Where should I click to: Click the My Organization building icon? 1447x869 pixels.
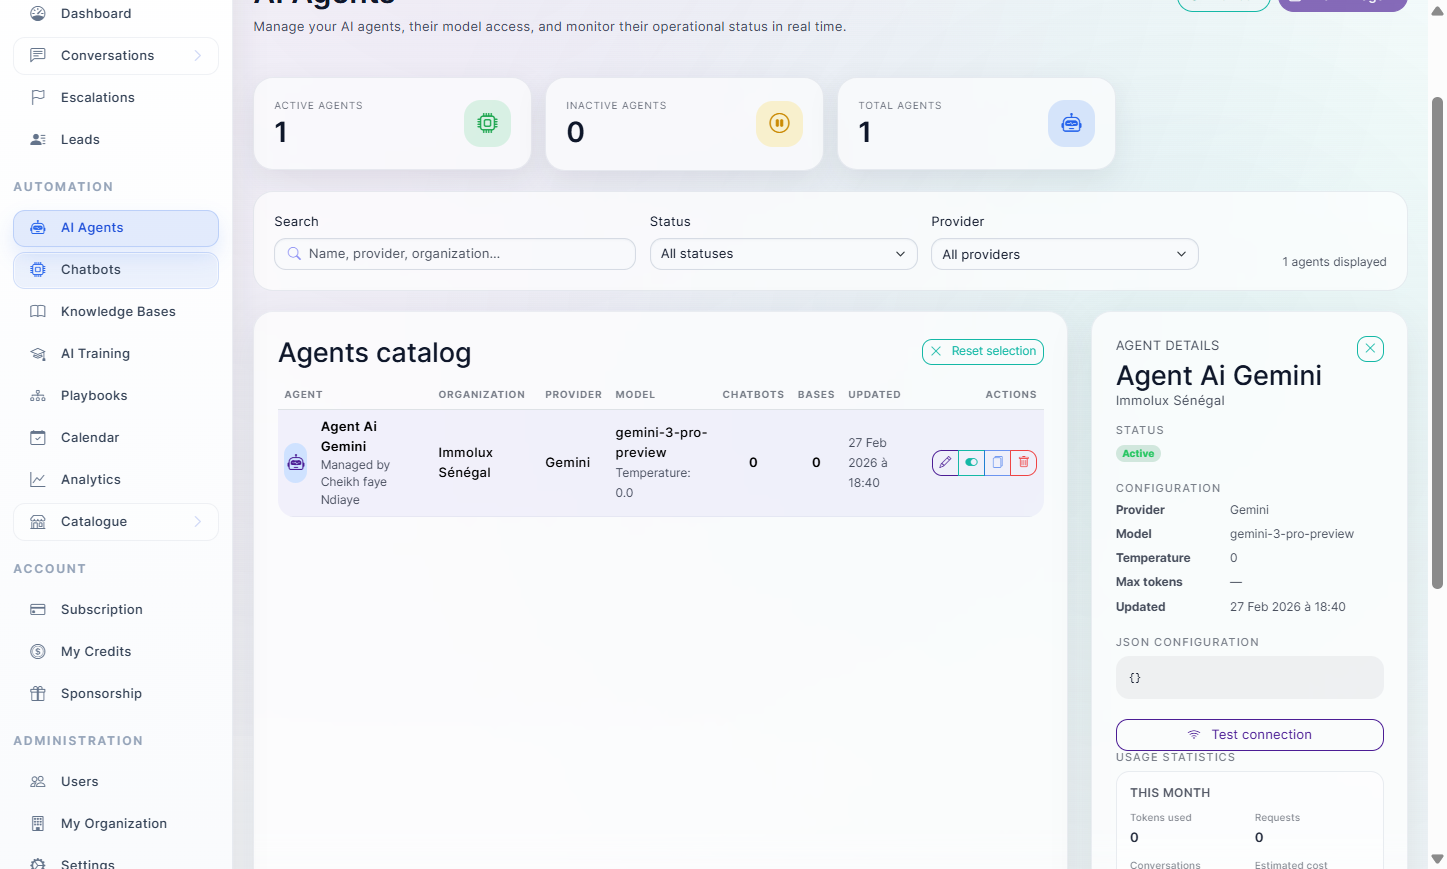click(38, 824)
